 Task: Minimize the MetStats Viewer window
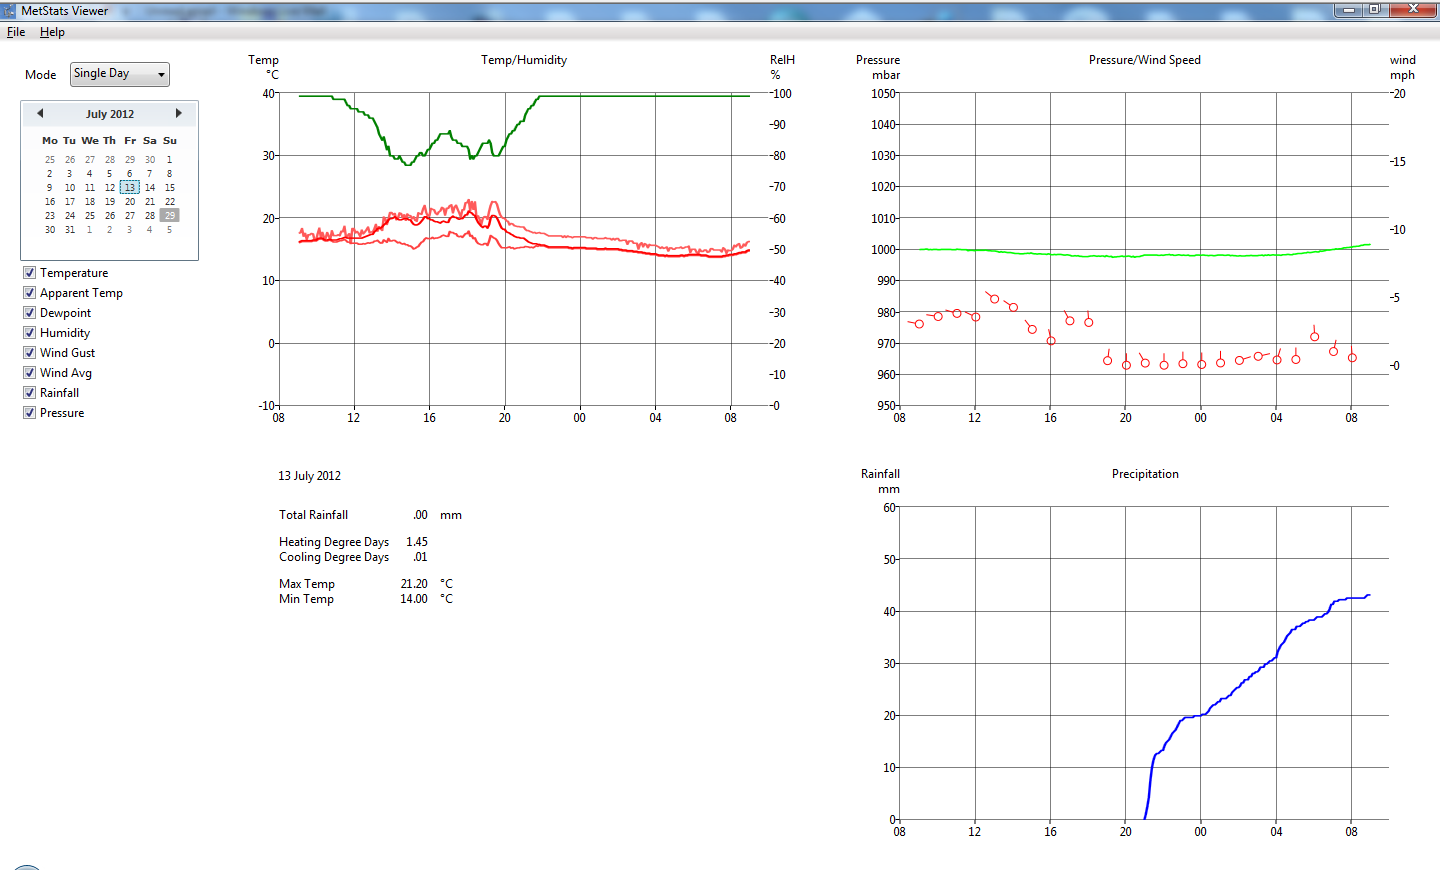(1349, 10)
